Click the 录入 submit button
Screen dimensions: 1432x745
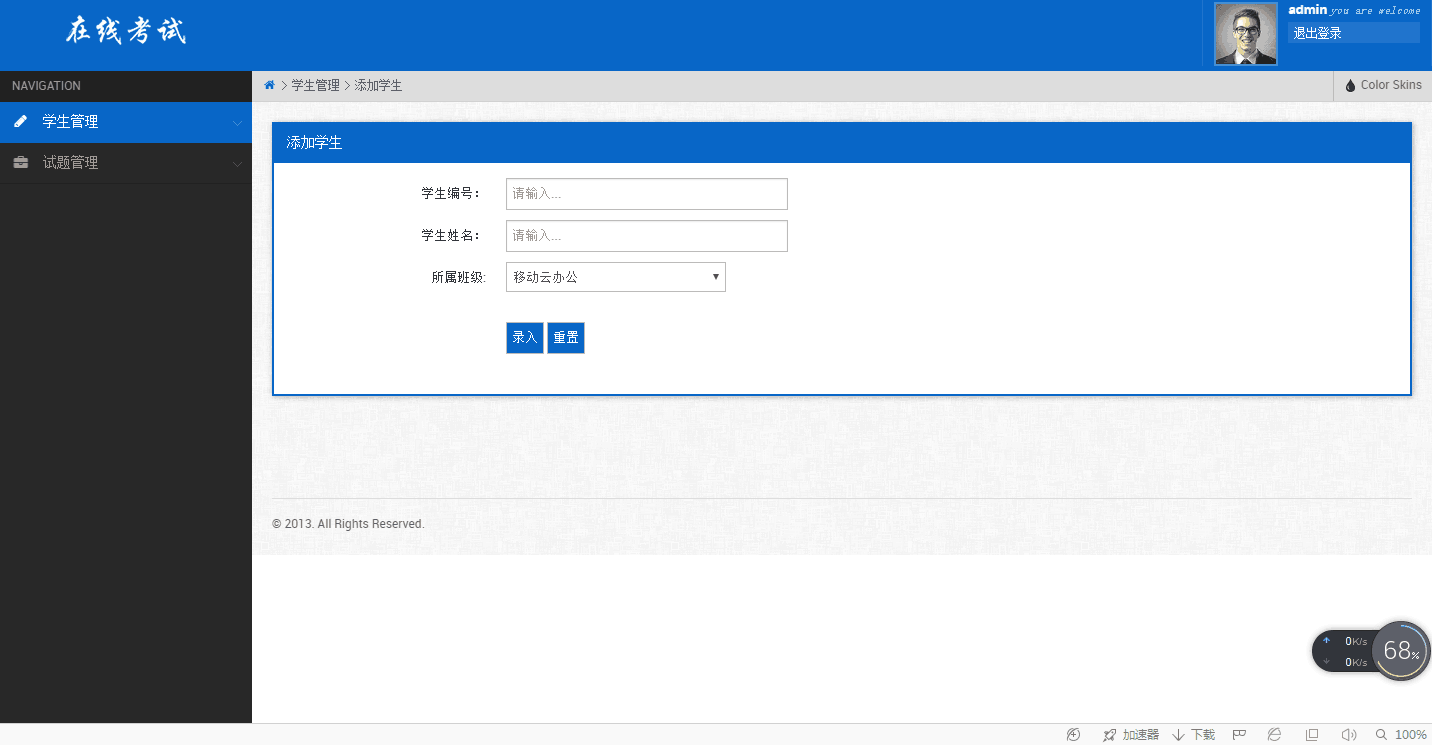tap(525, 338)
